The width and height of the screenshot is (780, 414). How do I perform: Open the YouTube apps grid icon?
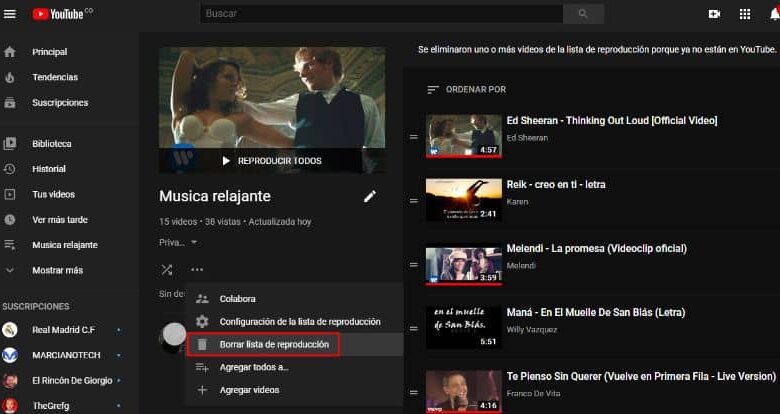(x=745, y=14)
